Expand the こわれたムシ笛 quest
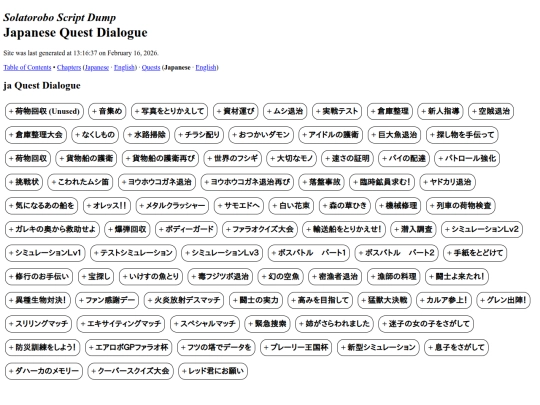Image resolution: width=540 pixels, height=405 pixels. click(80, 182)
